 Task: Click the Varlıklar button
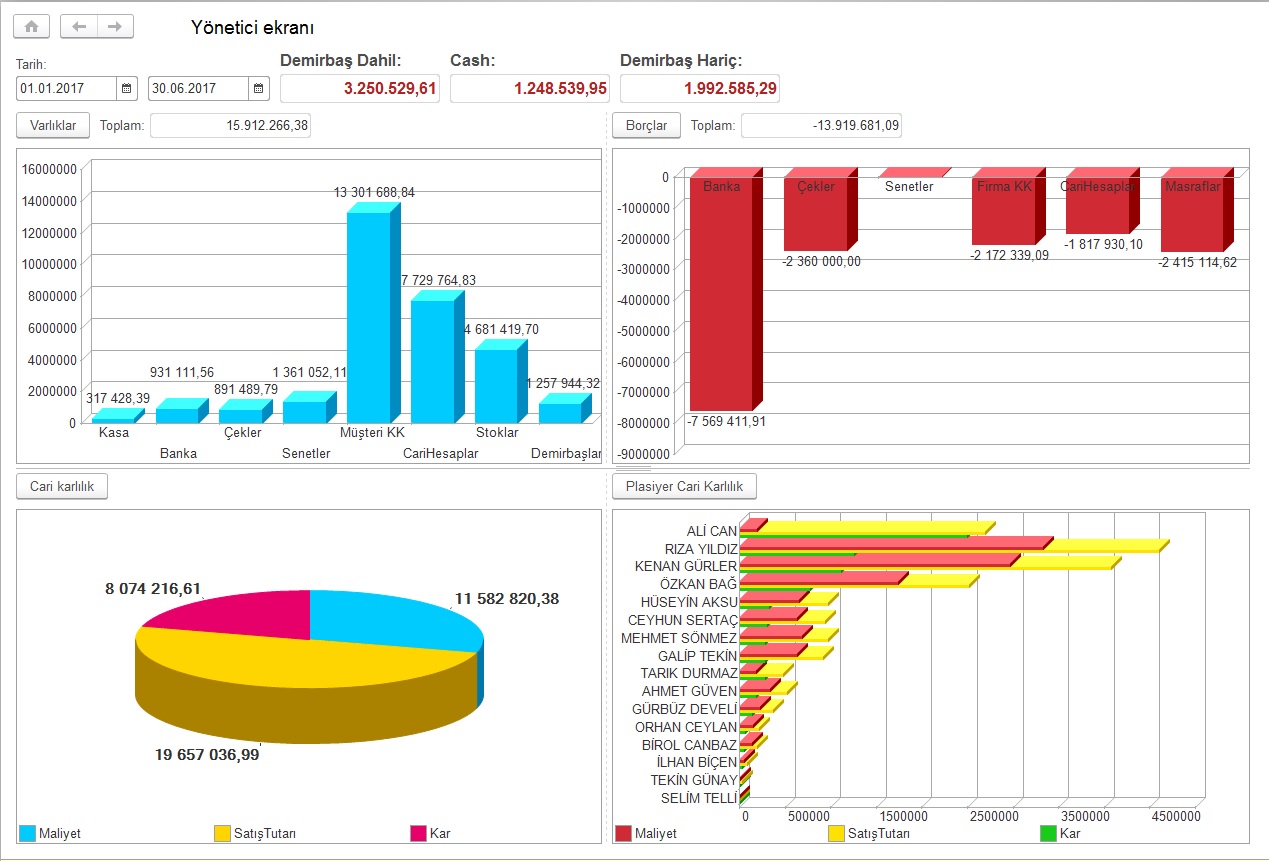pos(53,125)
